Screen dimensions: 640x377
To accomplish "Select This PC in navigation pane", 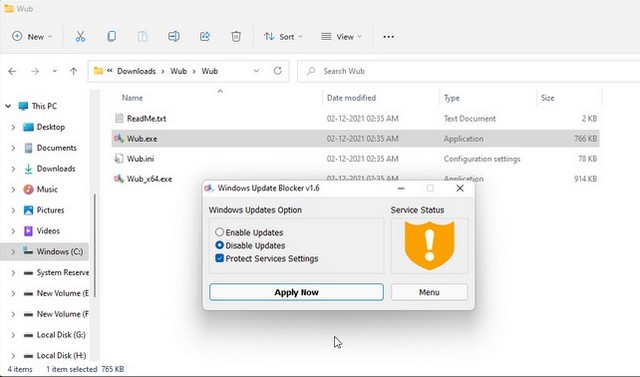I will (44, 106).
